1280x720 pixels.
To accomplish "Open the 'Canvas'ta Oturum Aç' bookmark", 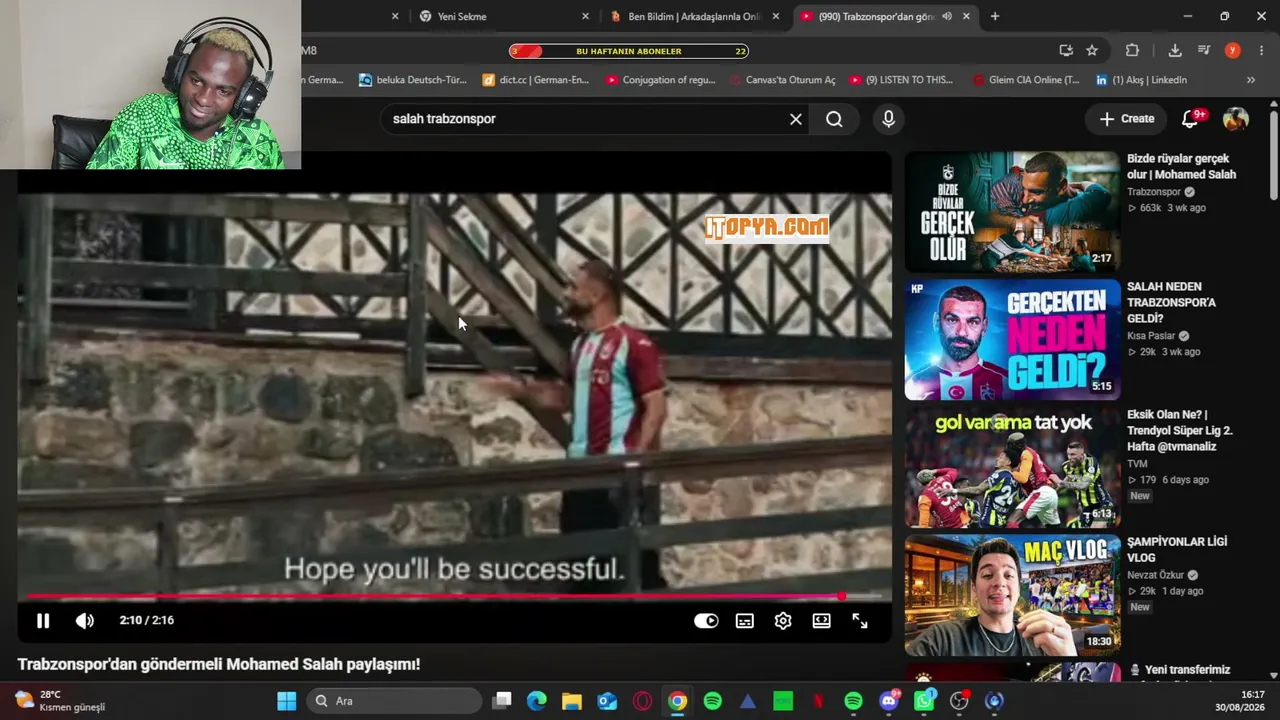I will point(782,80).
